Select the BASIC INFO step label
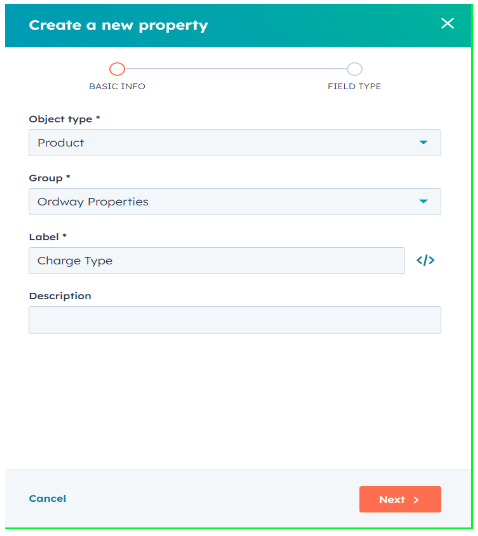Image resolution: width=478 pixels, height=536 pixels. (117, 86)
